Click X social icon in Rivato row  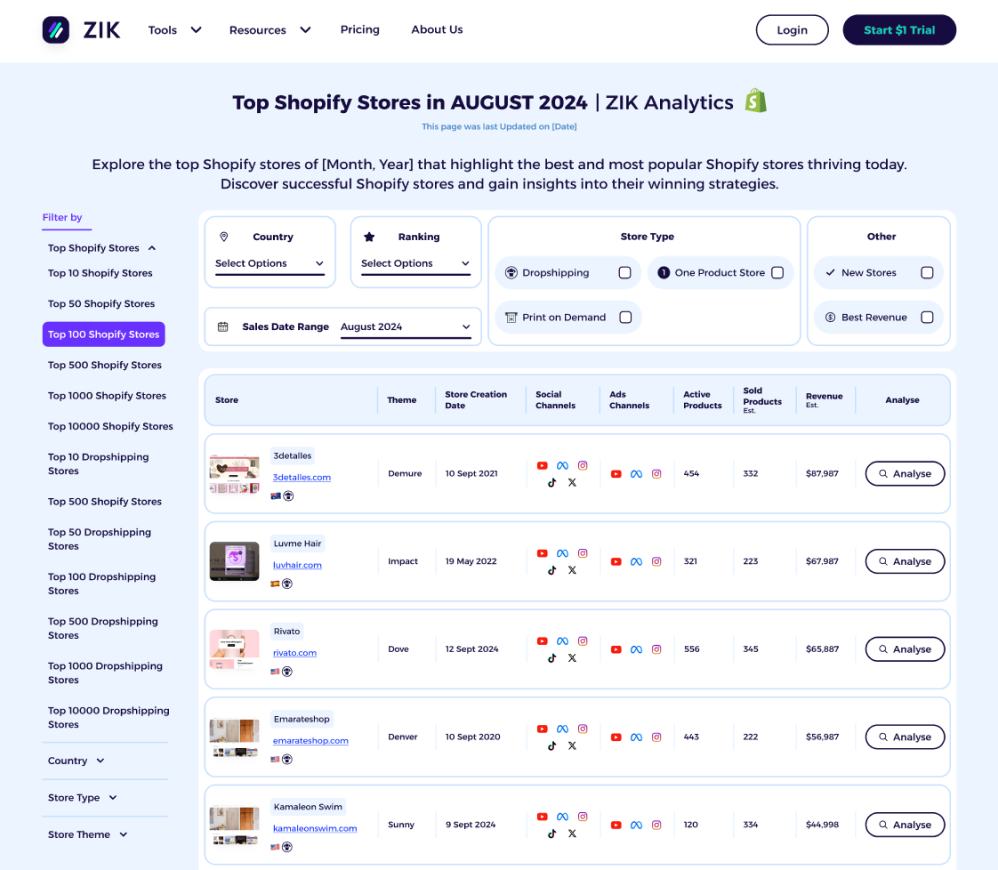pos(572,658)
